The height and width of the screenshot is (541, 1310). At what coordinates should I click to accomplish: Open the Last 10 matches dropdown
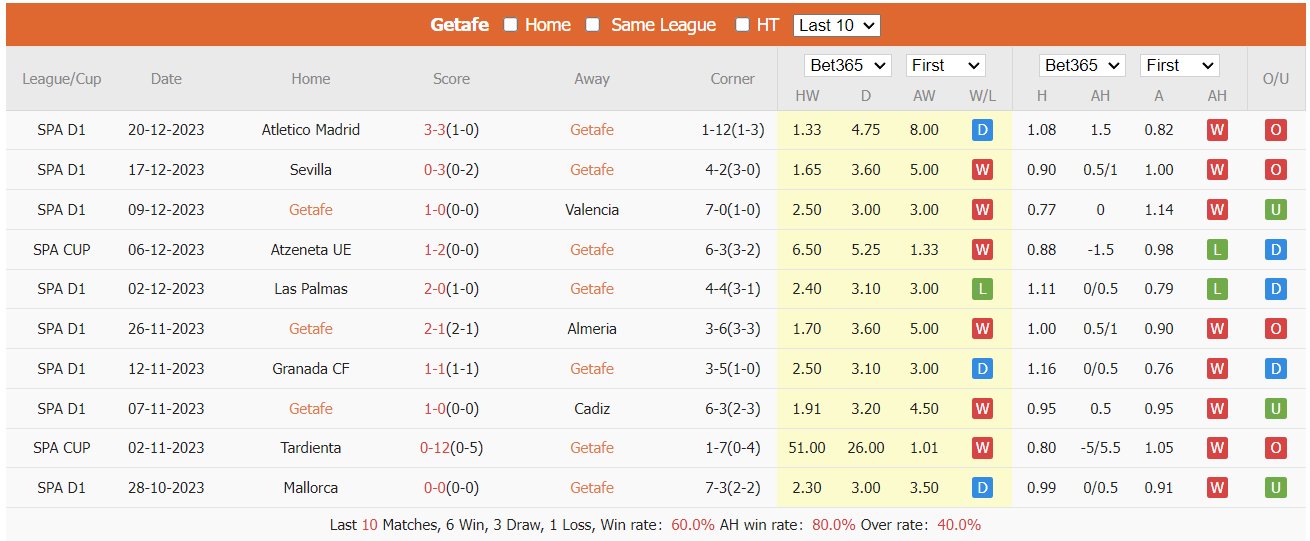(837, 25)
